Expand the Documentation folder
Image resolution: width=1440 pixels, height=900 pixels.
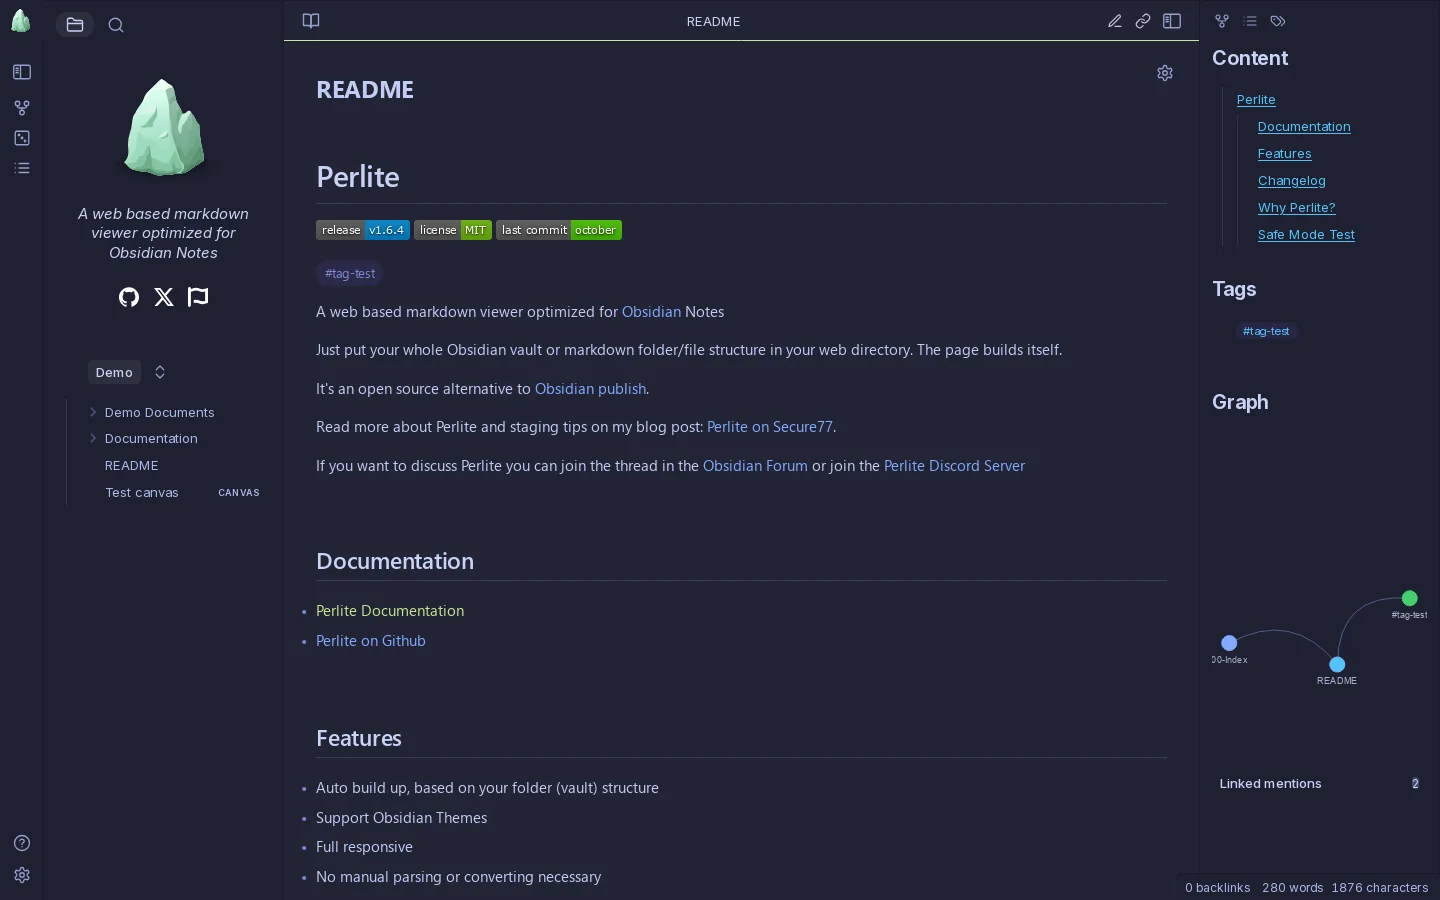[x=151, y=438]
